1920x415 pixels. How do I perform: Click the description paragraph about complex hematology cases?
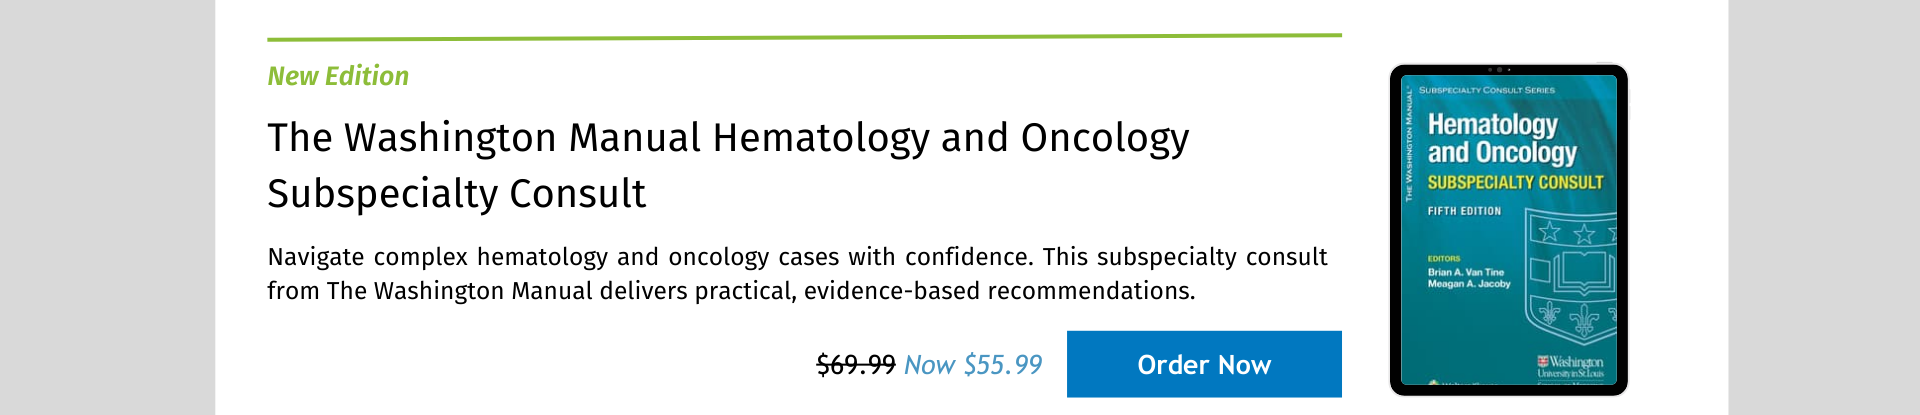(797, 273)
